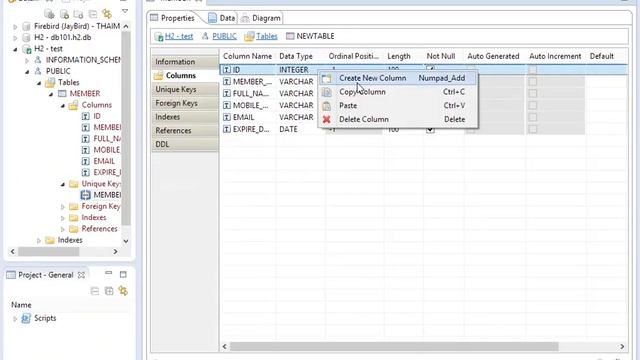Sort by the Data Type header
This screenshot has height=360, width=640.
296,56
